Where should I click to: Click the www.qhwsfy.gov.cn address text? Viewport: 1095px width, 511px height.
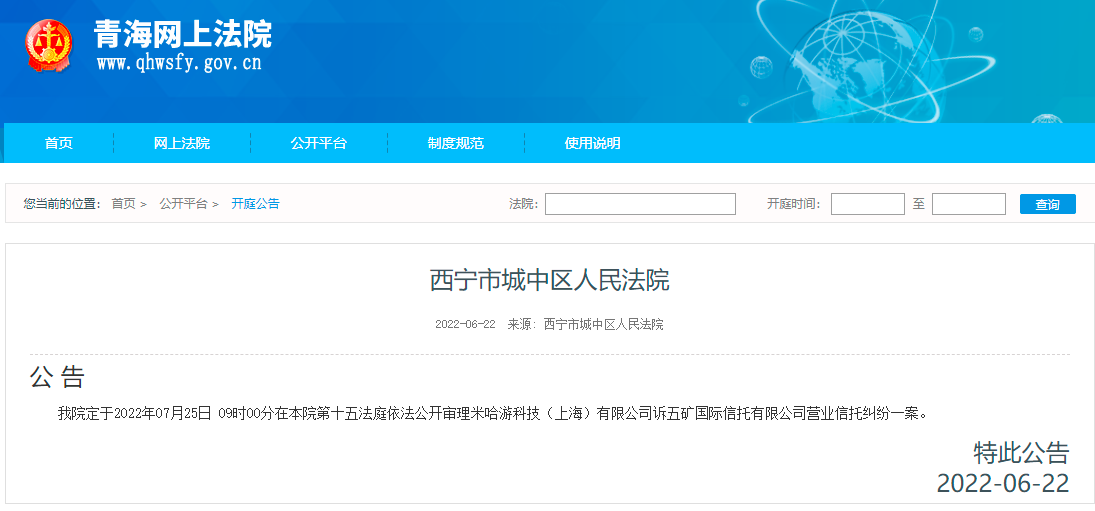click(x=179, y=63)
